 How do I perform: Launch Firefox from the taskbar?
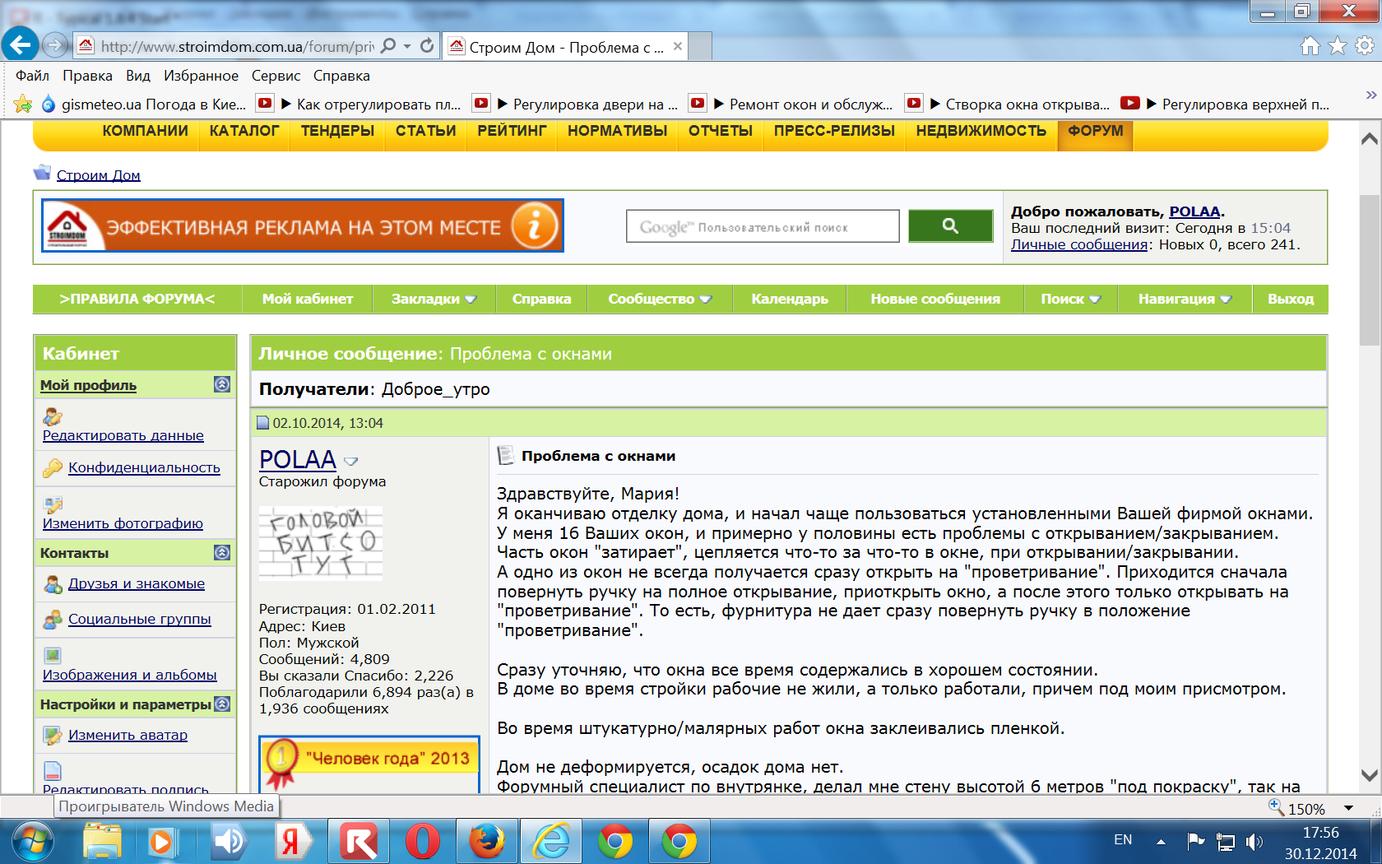pyautogui.click(x=486, y=841)
